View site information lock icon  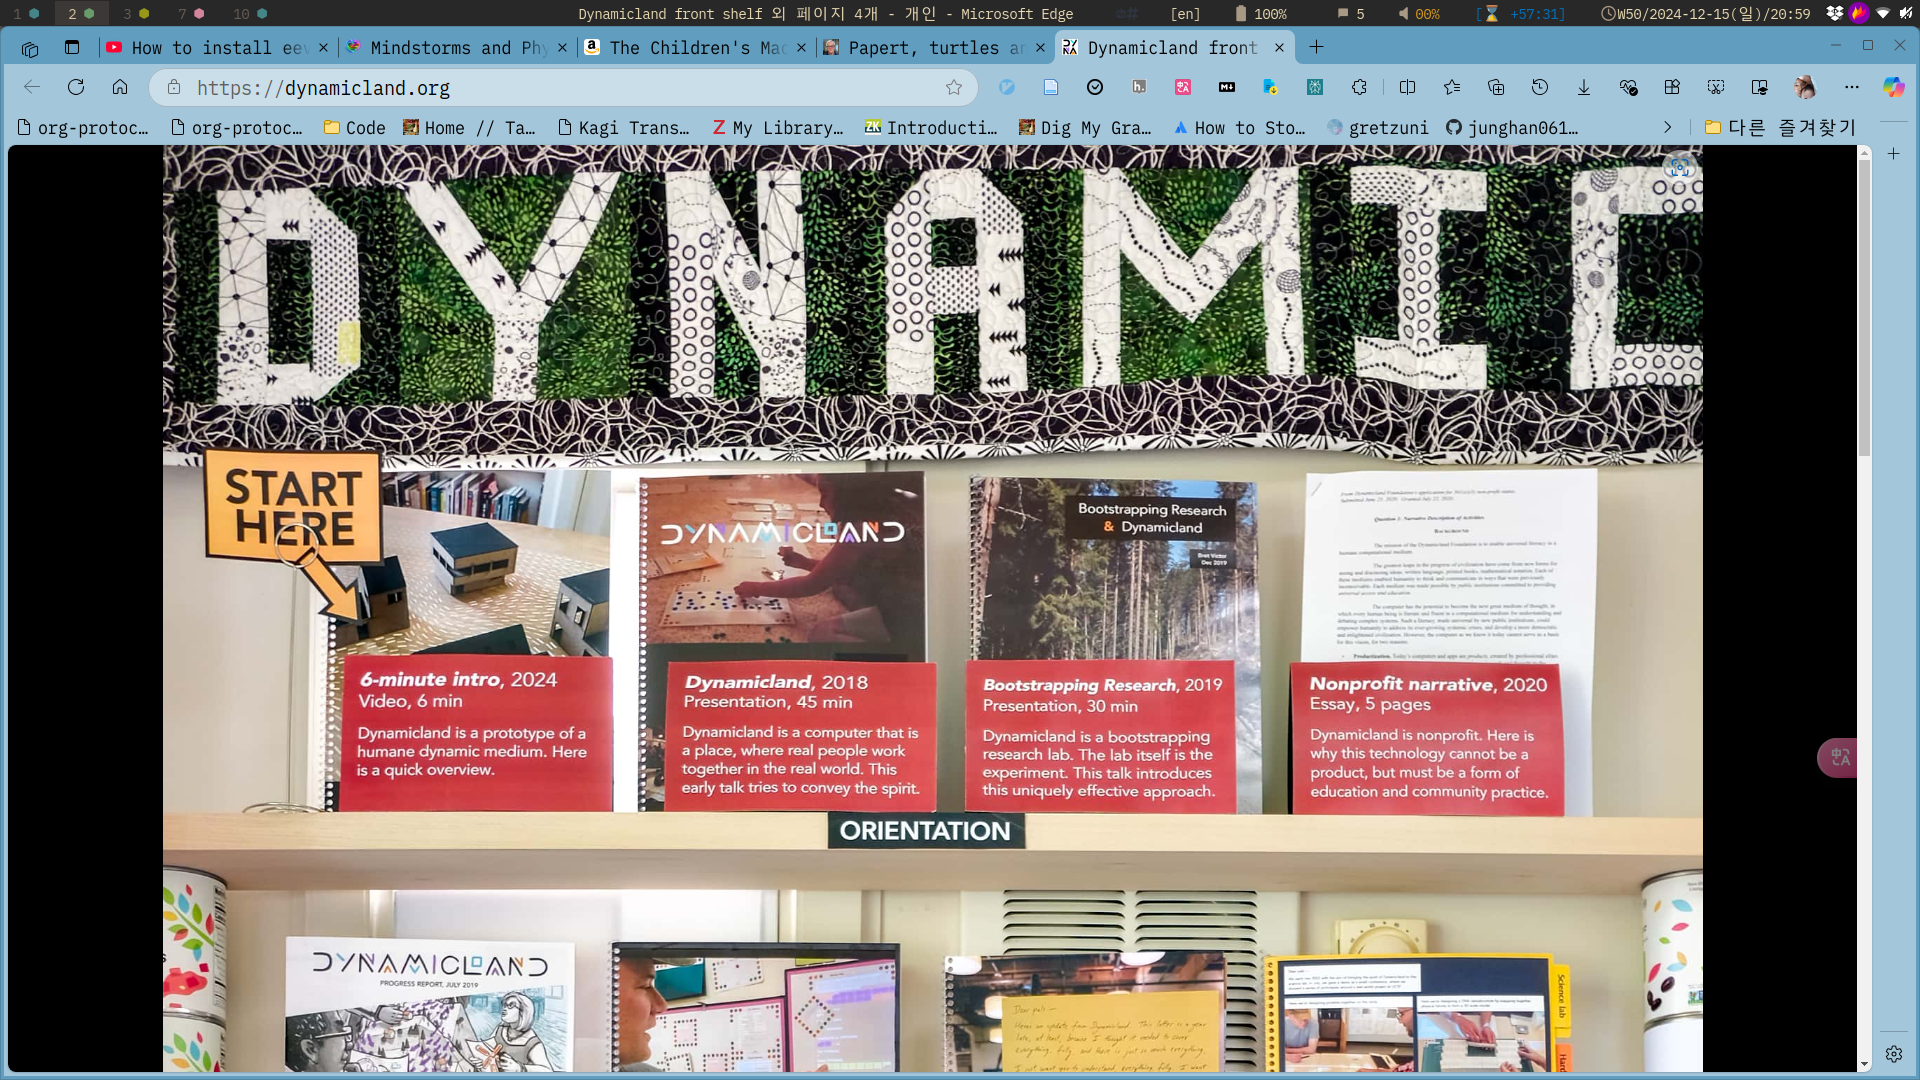point(174,87)
